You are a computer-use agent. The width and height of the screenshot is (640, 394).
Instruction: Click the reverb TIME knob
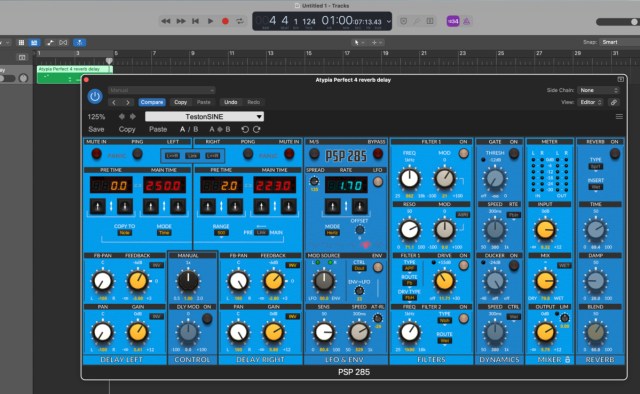pos(596,230)
